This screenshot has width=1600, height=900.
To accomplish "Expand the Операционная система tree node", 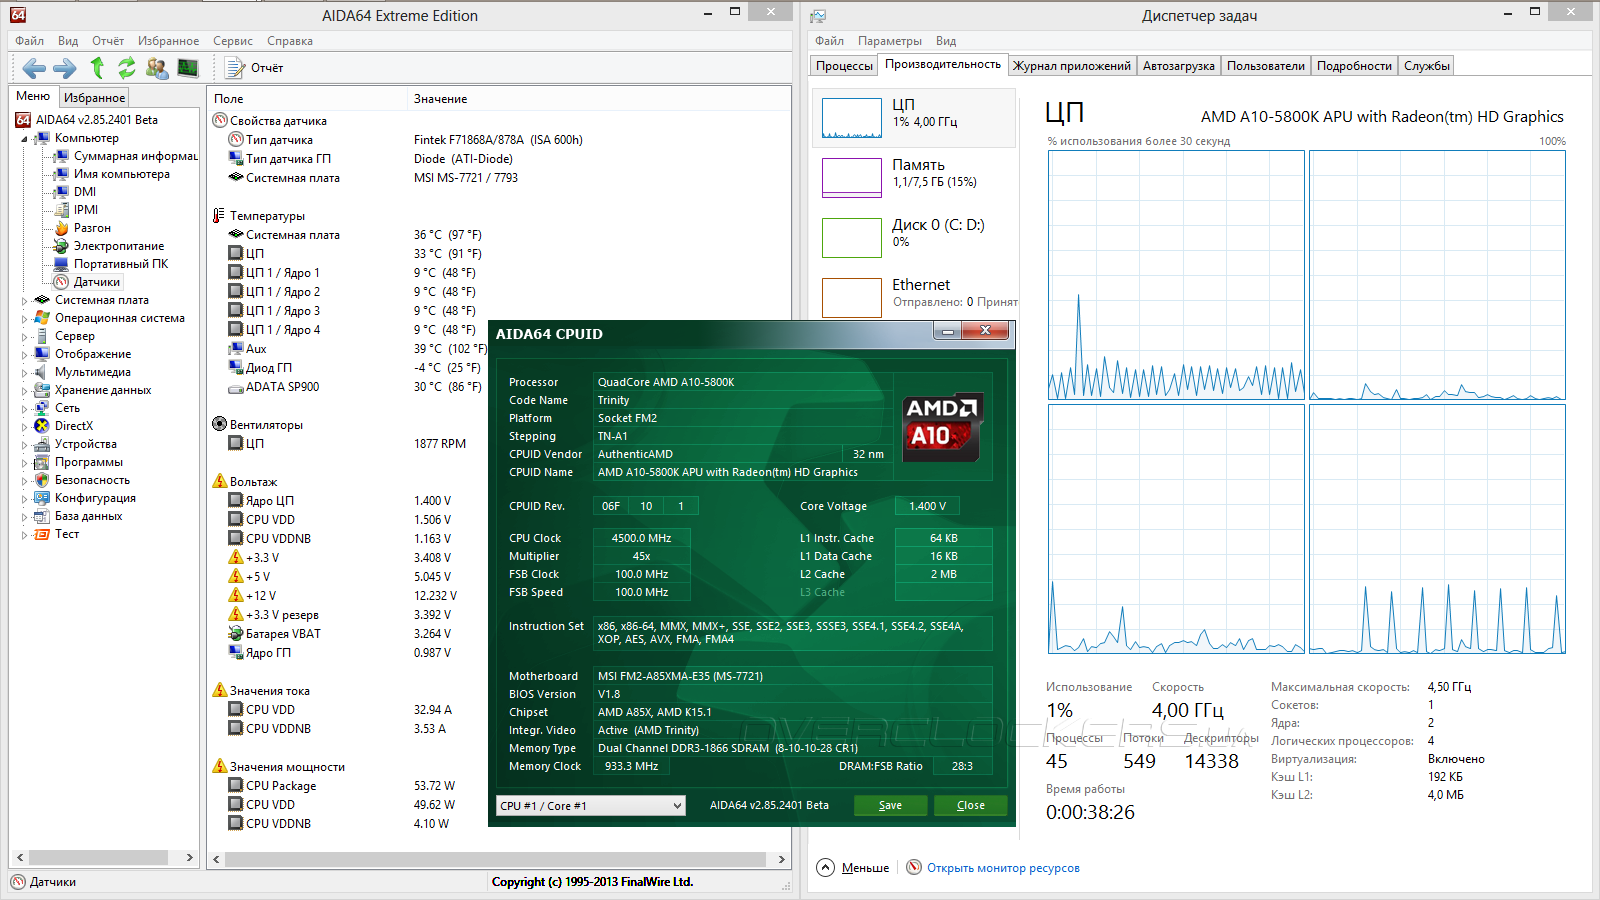I will pyautogui.click(x=25, y=319).
